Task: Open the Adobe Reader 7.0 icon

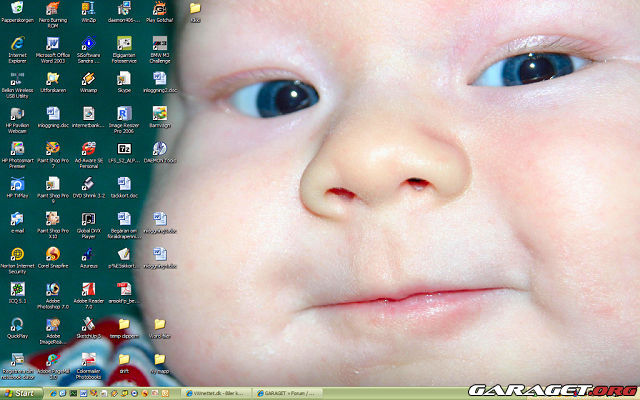Action: (x=88, y=291)
